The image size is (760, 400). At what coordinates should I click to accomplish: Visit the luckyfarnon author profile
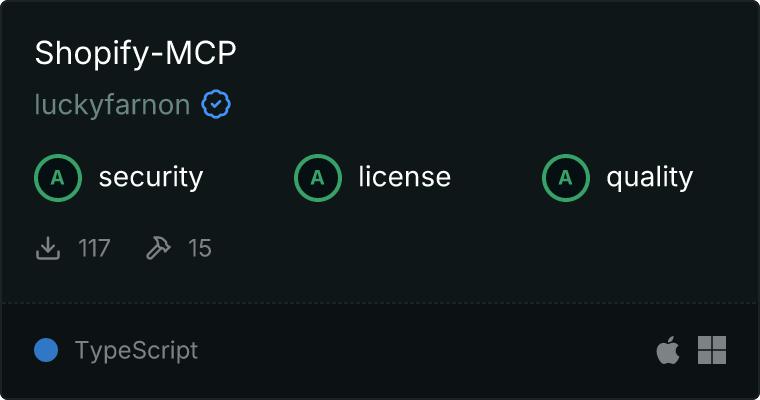(112, 105)
